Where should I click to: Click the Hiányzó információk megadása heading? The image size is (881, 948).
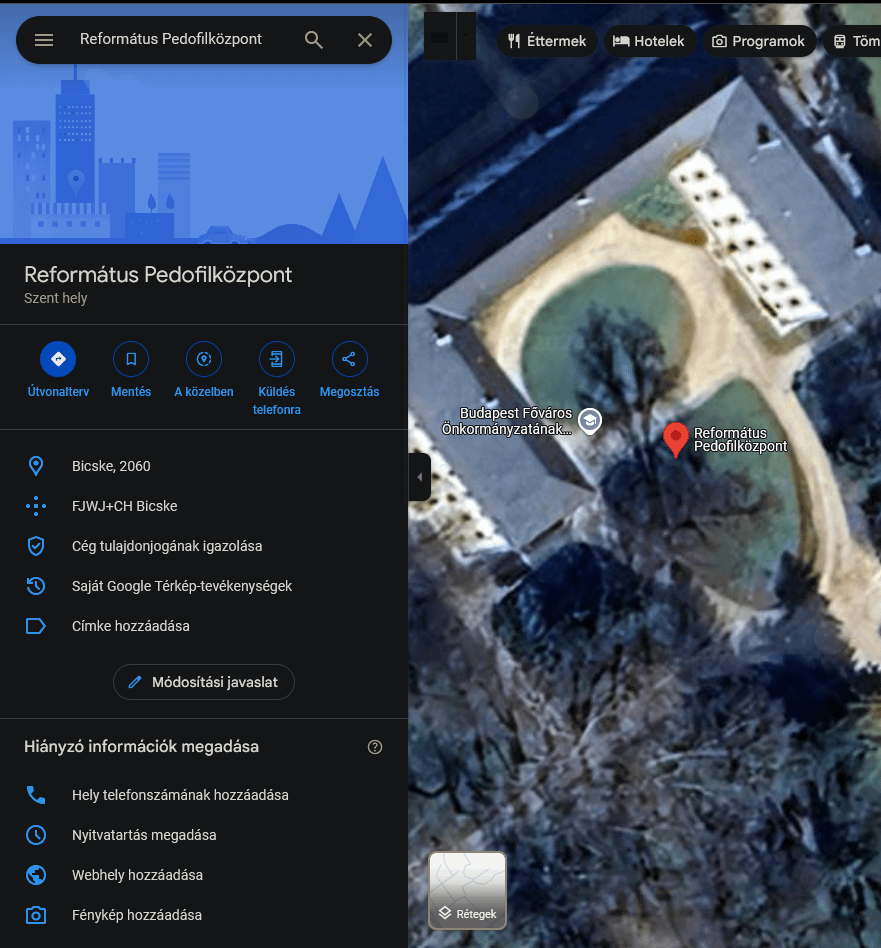coord(141,747)
